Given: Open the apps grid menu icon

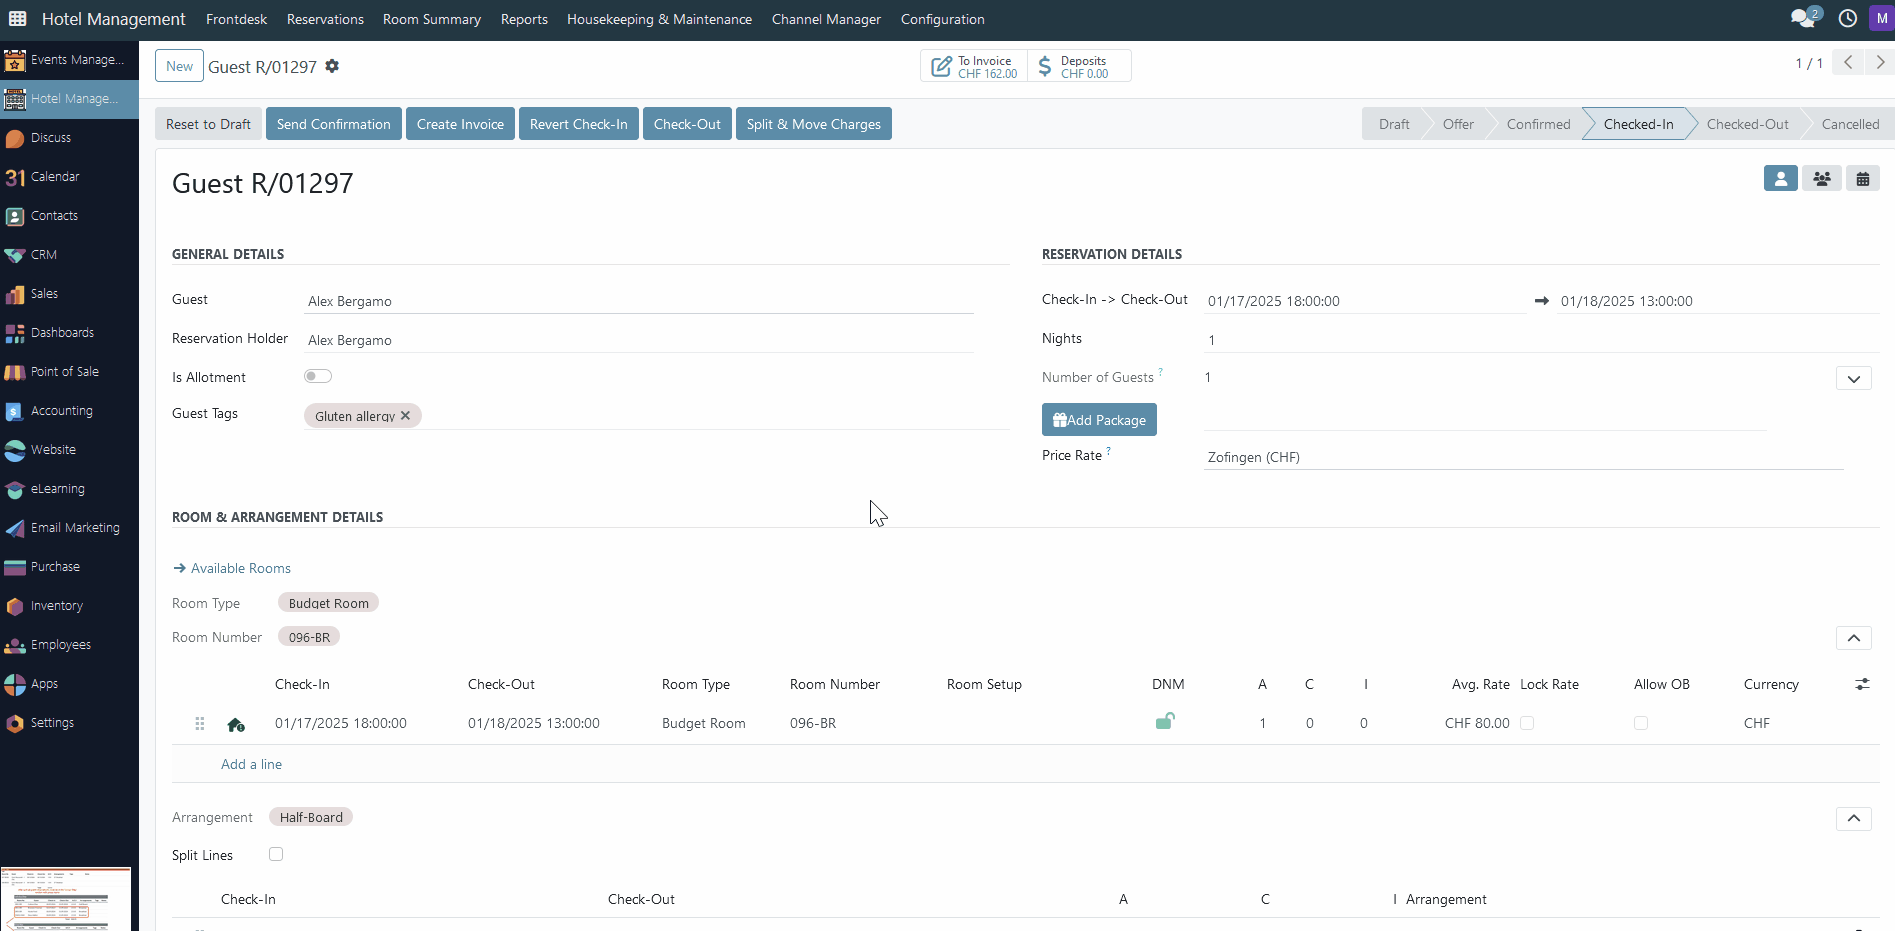Looking at the screenshot, I should [x=17, y=19].
